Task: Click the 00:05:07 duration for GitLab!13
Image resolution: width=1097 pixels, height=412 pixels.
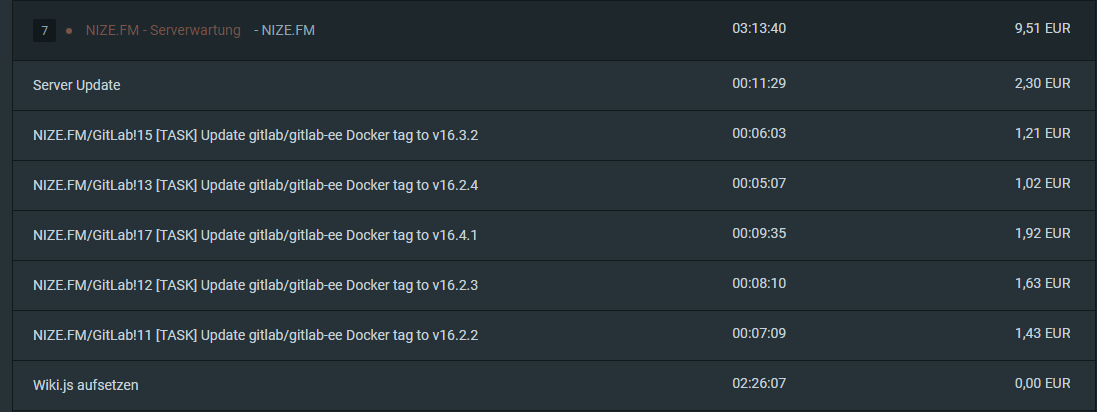Action: 759,183
